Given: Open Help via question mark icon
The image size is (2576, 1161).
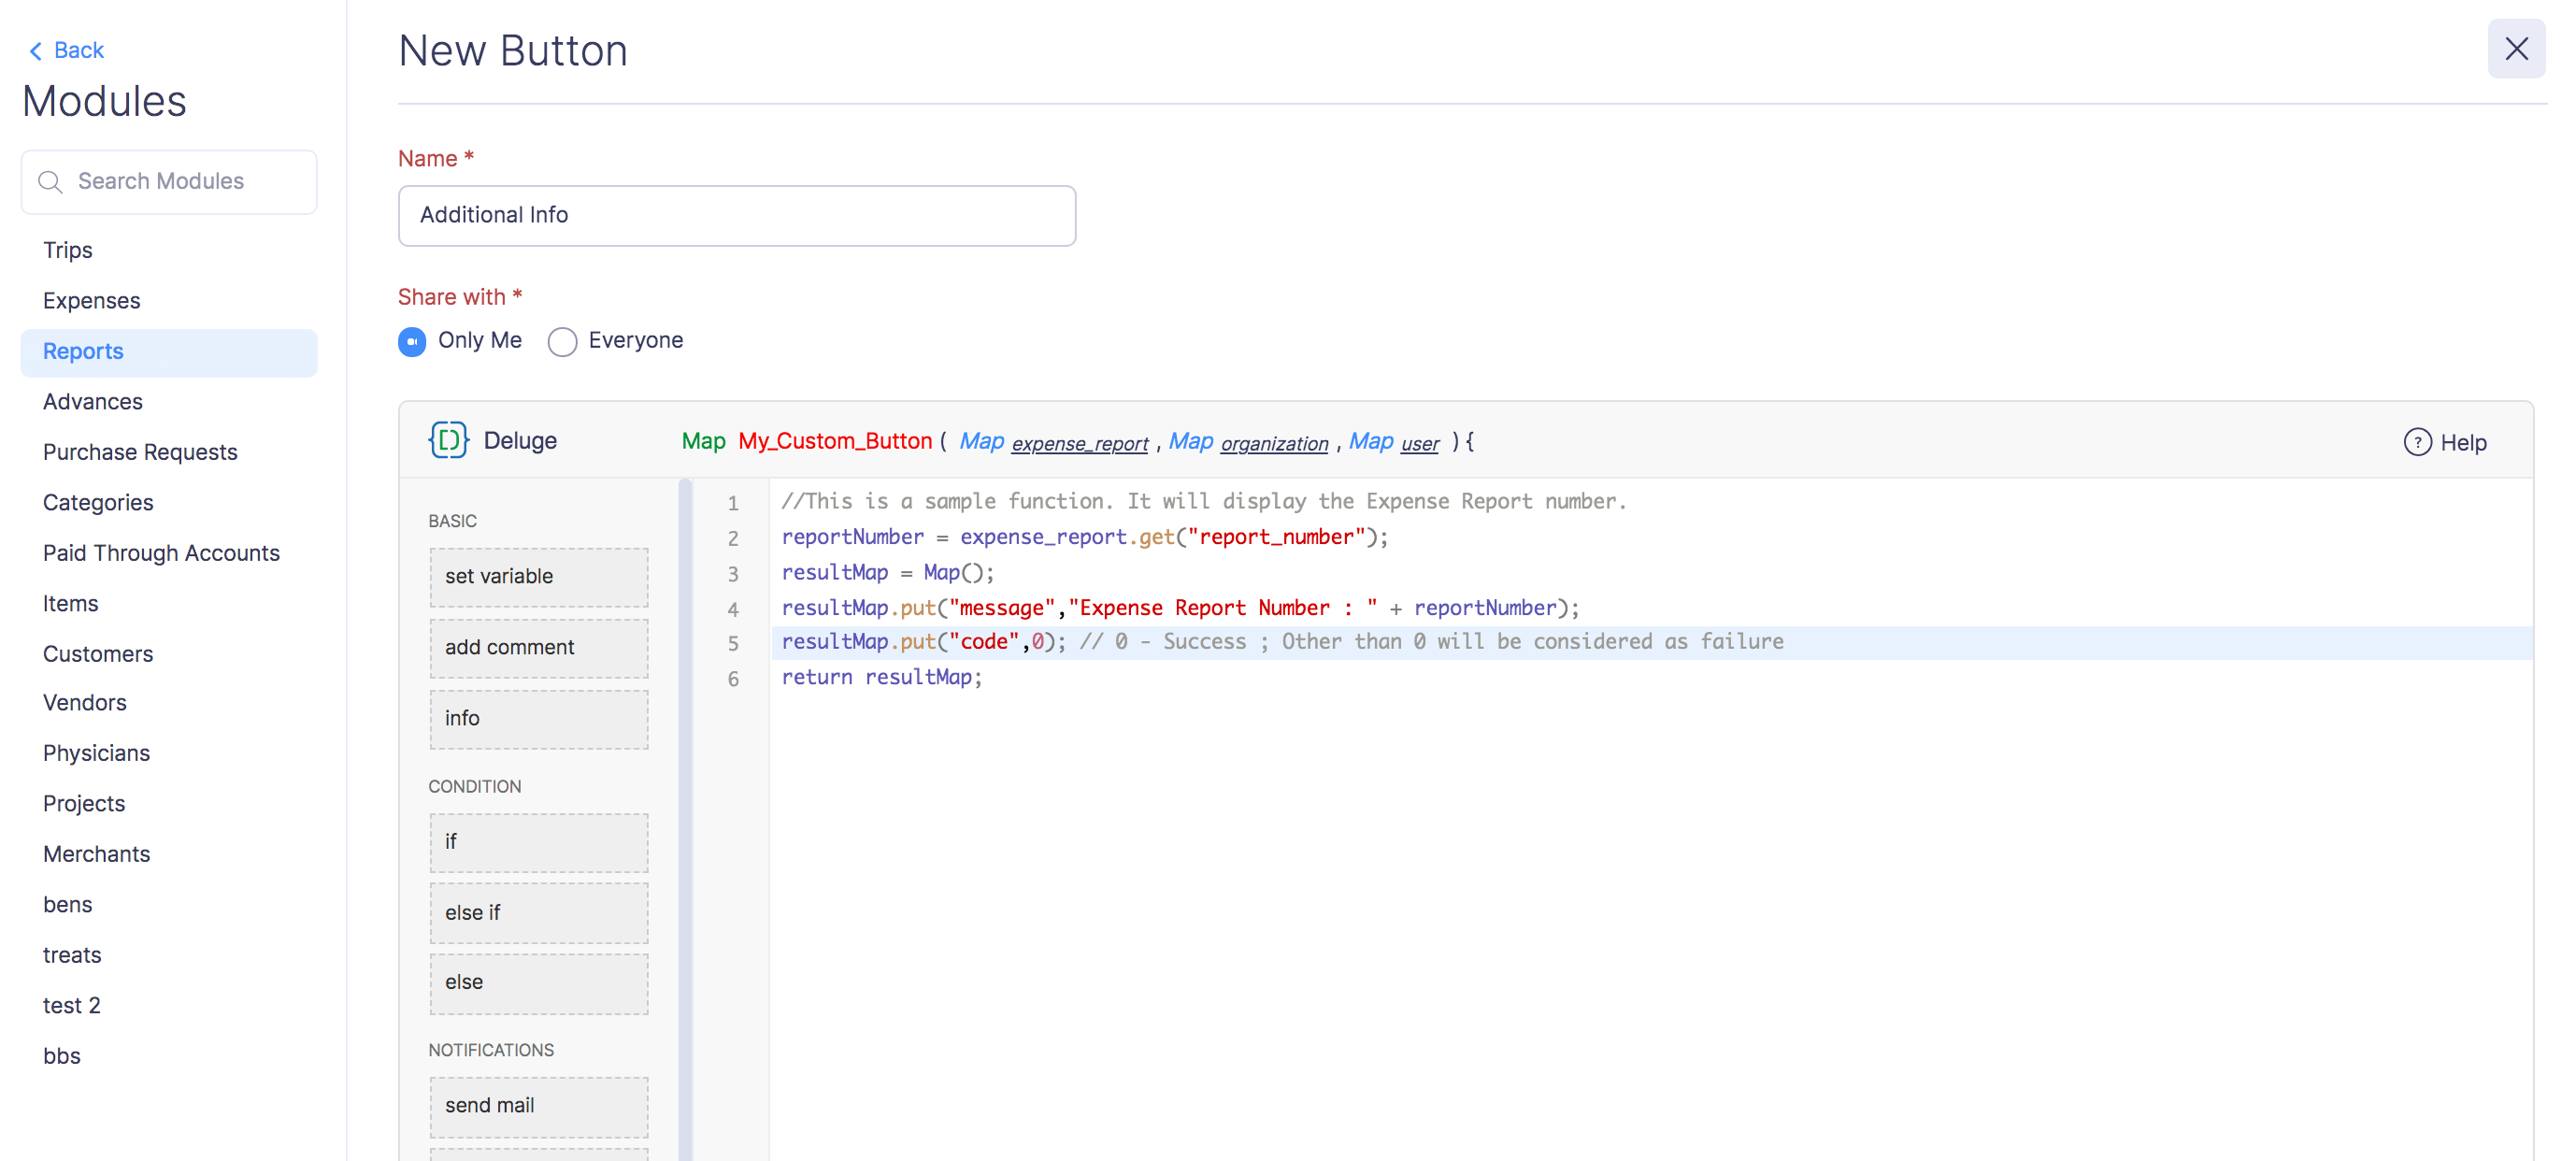Looking at the screenshot, I should click(x=2416, y=442).
